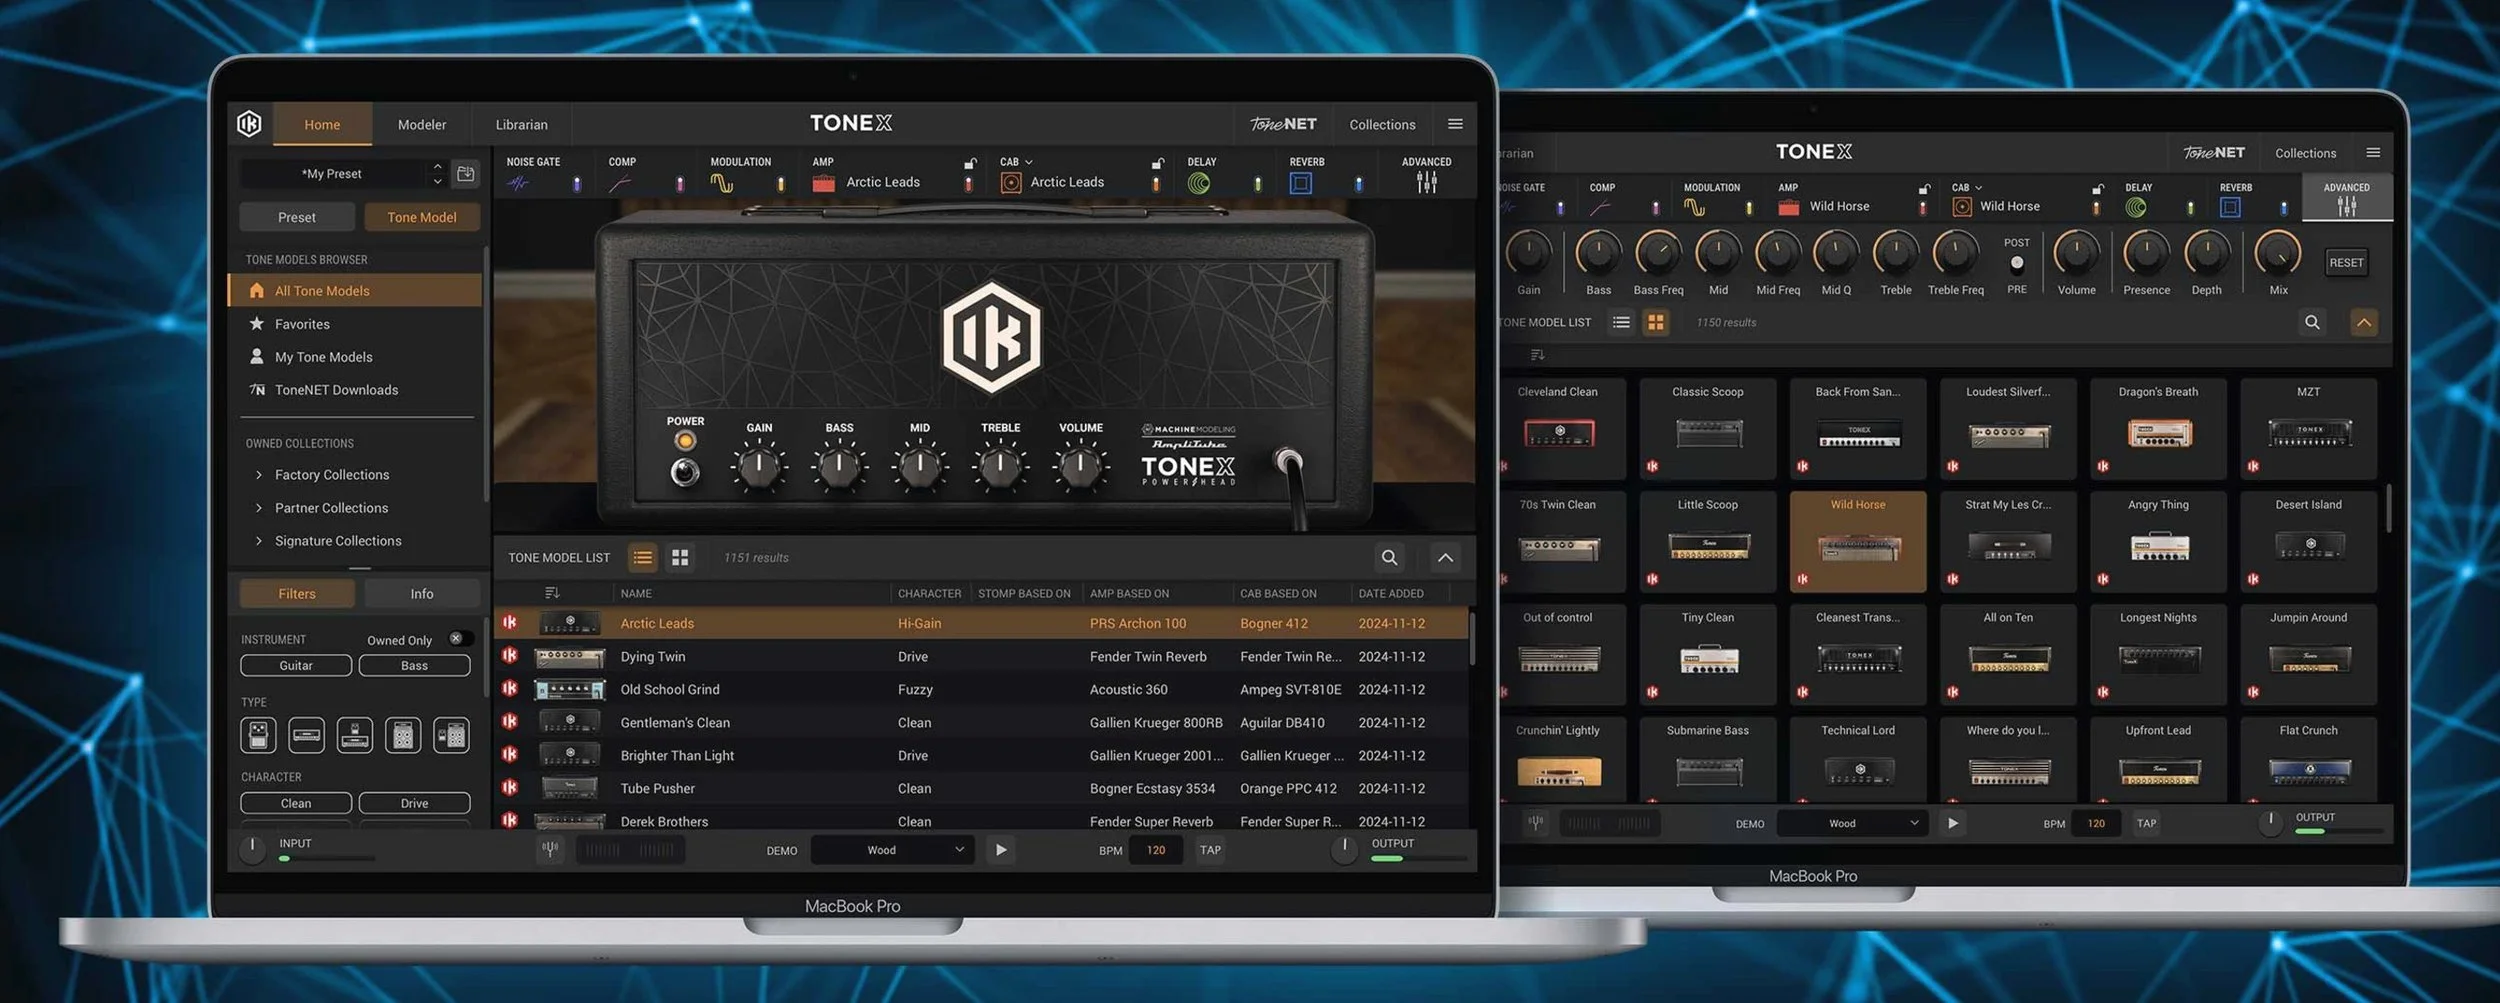
Task: Select the Wild Horse thumbnail in back window grid
Action: (x=1857, y=541)
